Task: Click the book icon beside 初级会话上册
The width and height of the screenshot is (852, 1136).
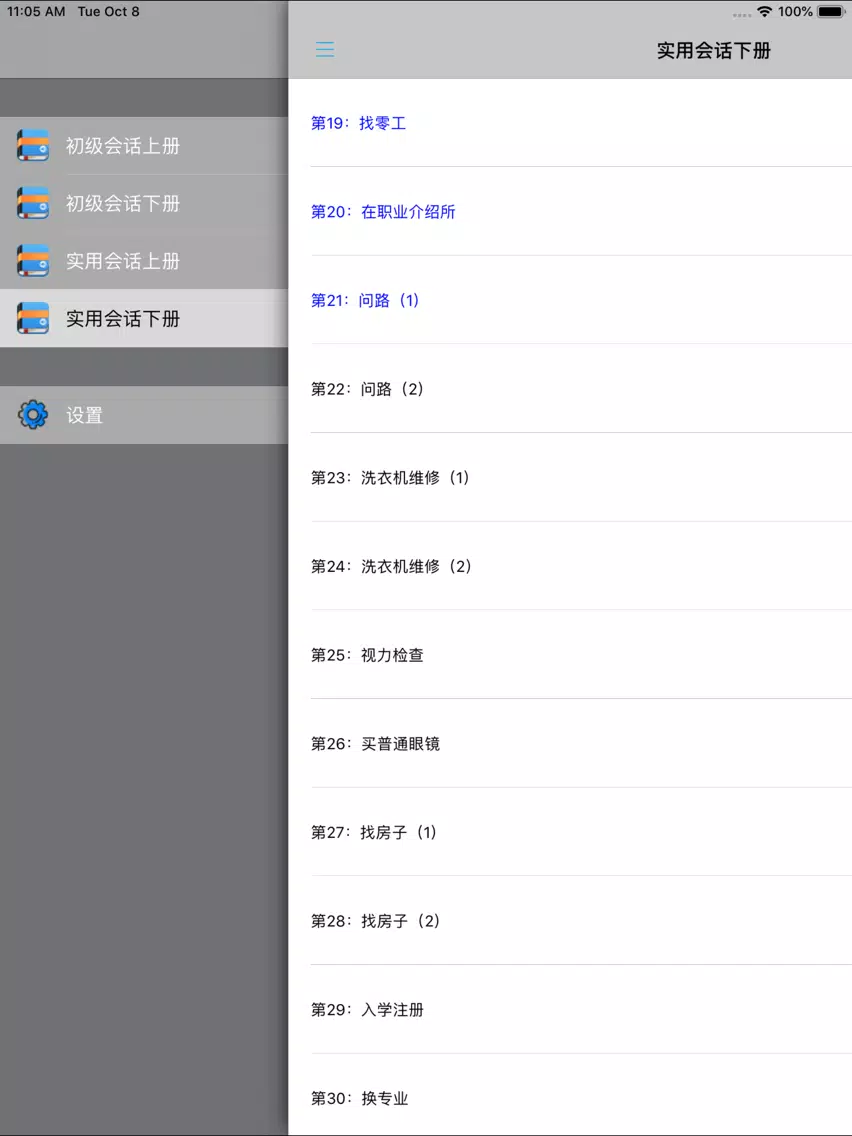Action: [33, 146]
